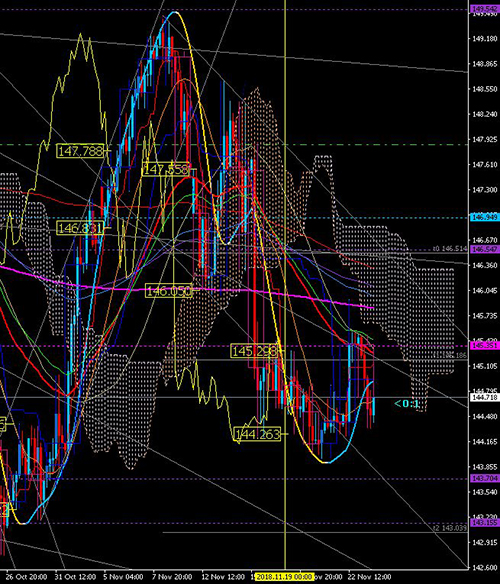Screen dimensions: 500x584
Task: Click the 143.540 price axis value
Action: click(485, 492)
